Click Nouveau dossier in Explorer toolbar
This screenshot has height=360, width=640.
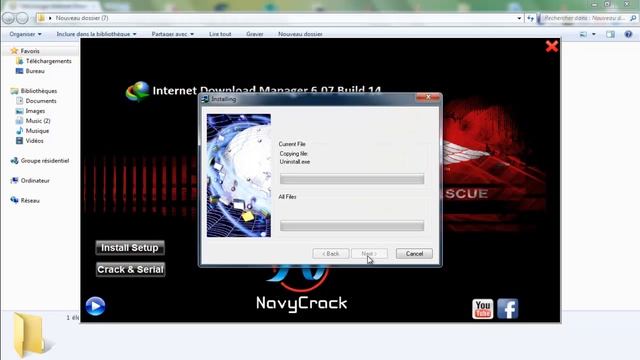(x=300, y=34)
